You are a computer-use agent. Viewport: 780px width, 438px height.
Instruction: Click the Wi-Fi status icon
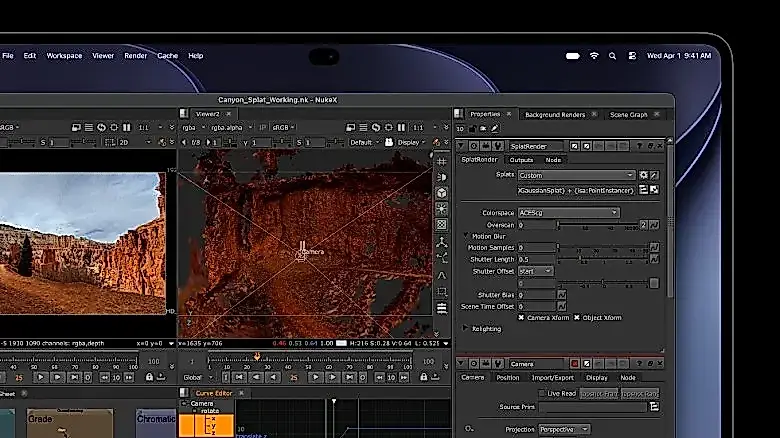pos(594,56)
